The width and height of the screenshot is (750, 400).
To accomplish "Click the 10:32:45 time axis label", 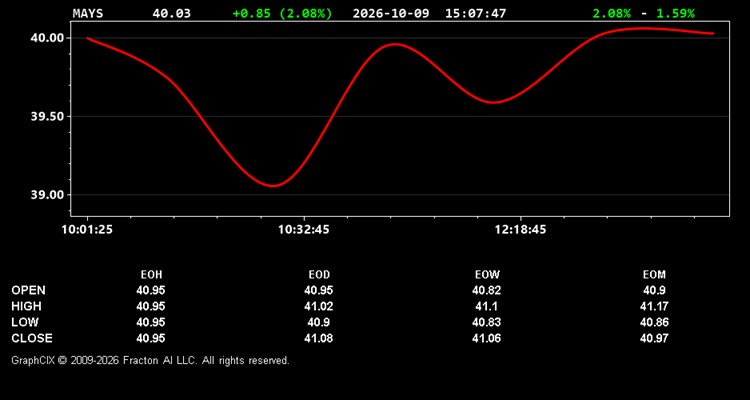I will click(x=304, y=230).
